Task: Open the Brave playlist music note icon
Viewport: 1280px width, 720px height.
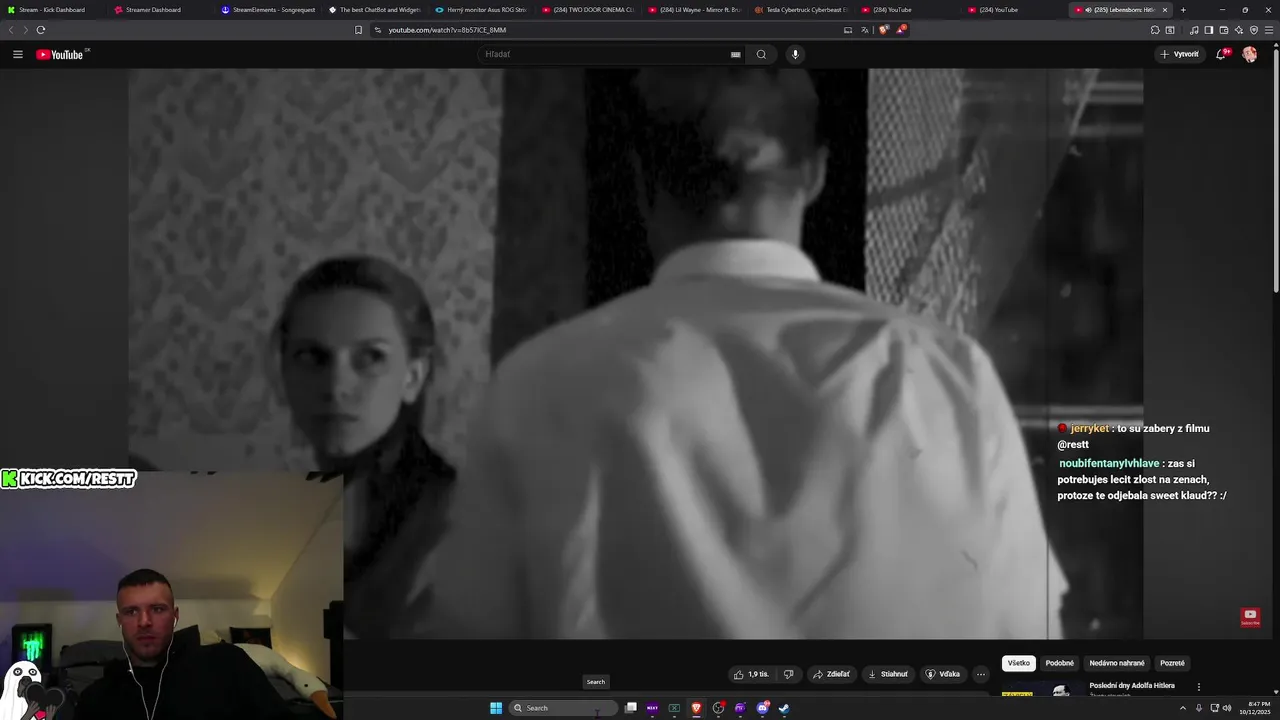Action: click(x=1194, y=30)
